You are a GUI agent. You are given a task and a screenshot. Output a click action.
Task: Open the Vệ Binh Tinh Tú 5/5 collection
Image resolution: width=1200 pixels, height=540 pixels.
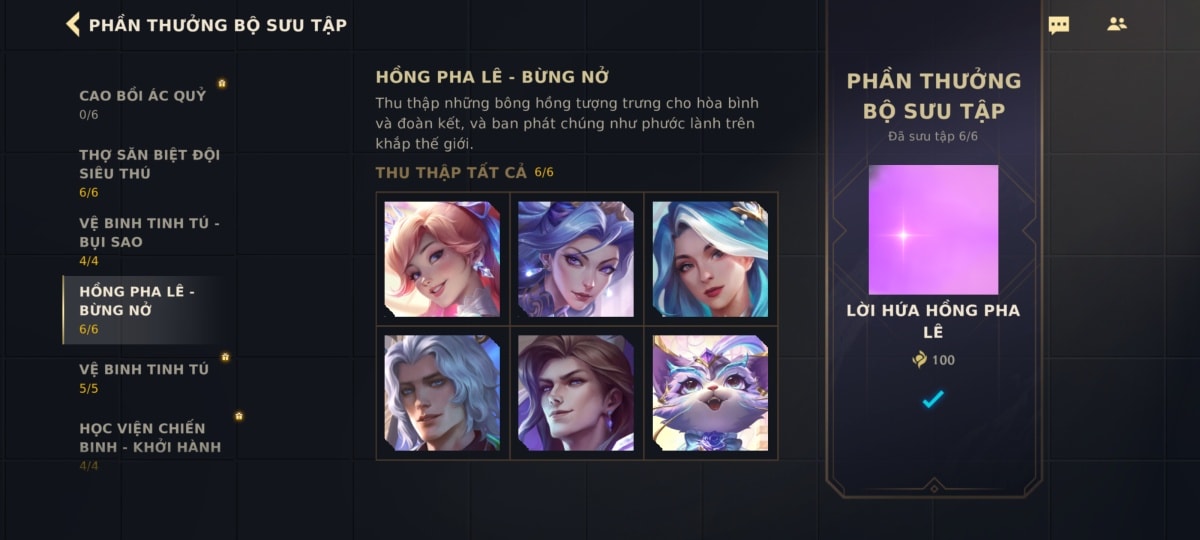(145, 377)
